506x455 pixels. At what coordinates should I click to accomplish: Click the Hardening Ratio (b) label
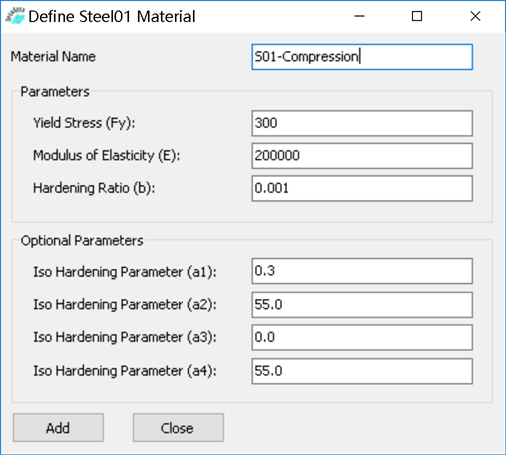tap(94, 188)
